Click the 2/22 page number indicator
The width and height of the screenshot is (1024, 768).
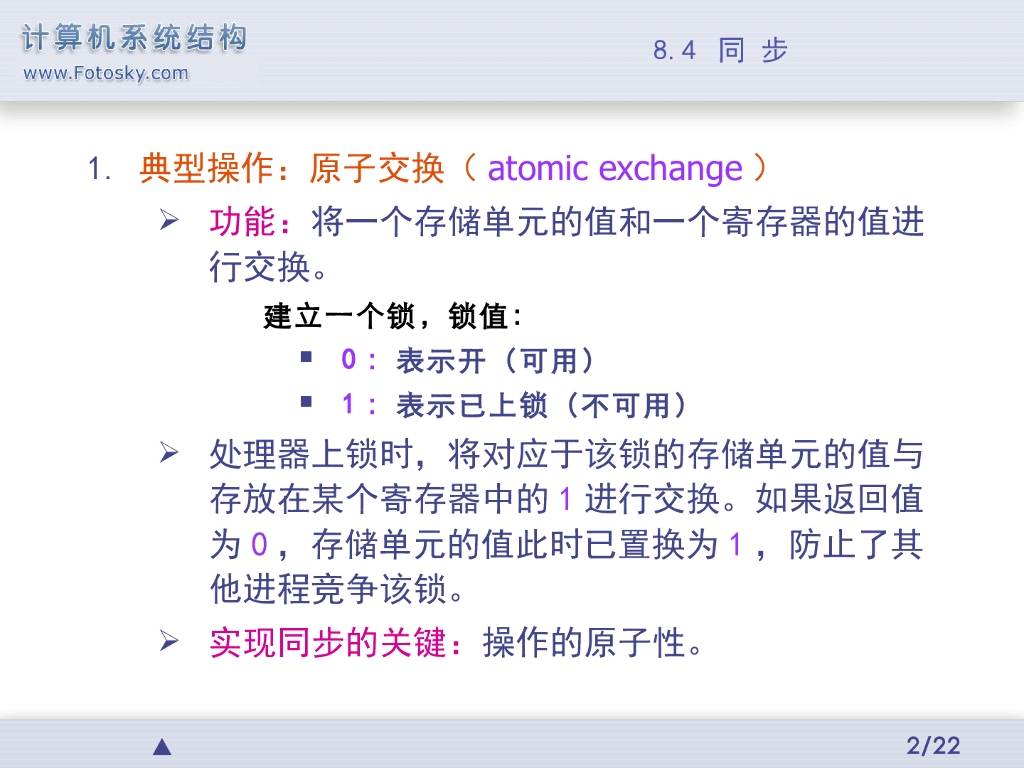tap(932, 745)
